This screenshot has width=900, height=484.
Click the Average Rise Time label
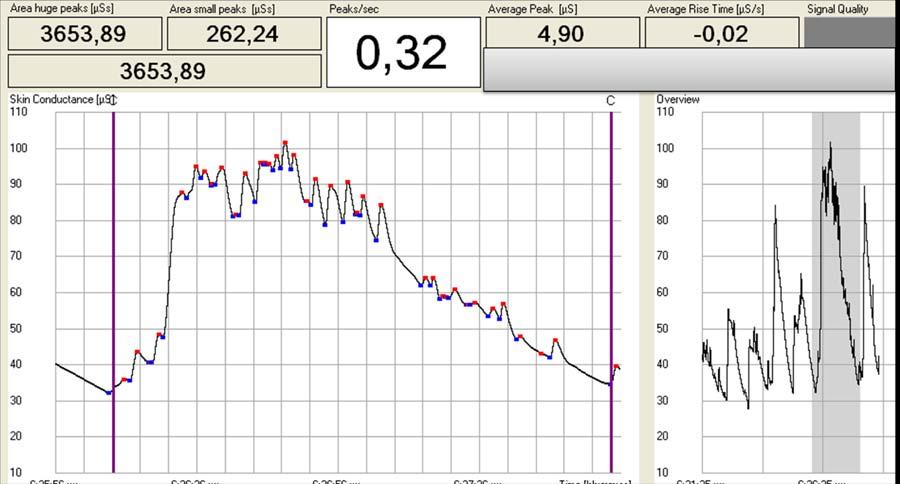point(706,9)
